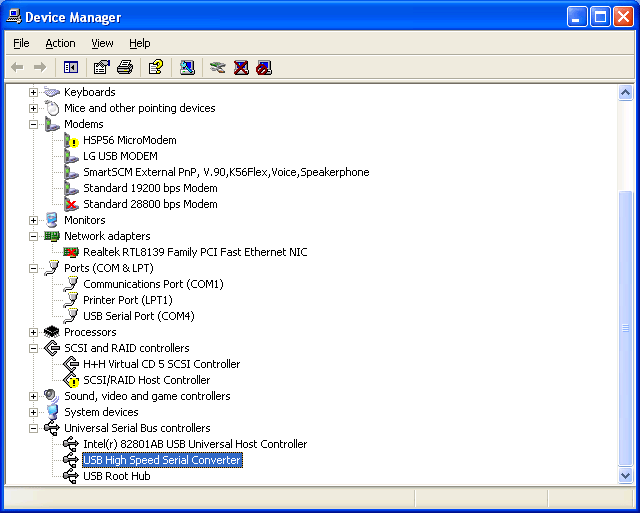Toggle the console tree toolbar icon
The width and height of the screenshot is (640, 513).
(71, 67)
